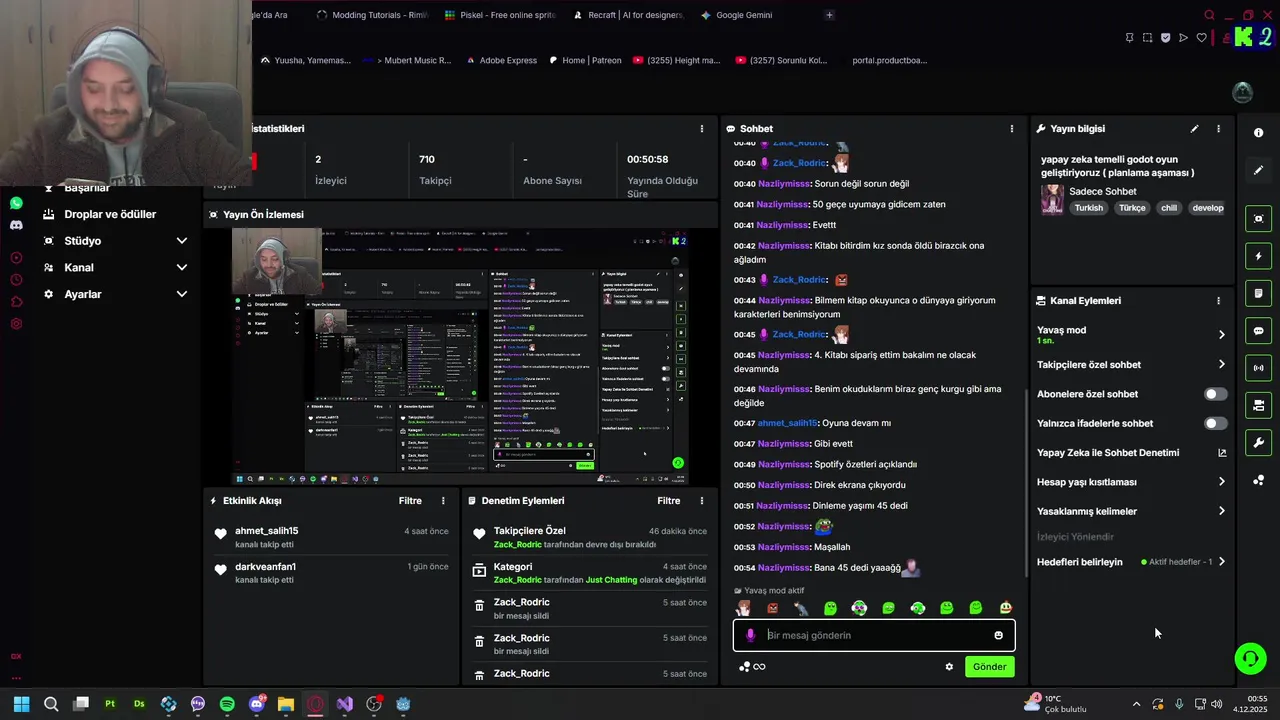Open the info icon in the quick actions rail
Viewport: 1280px width, 720px height.
(x=1258, y=133)
